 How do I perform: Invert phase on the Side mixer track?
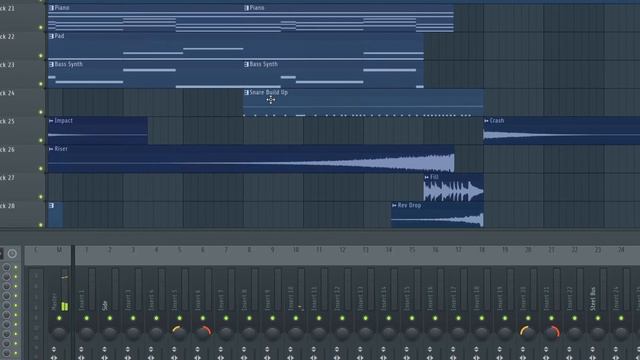(104, 349)
